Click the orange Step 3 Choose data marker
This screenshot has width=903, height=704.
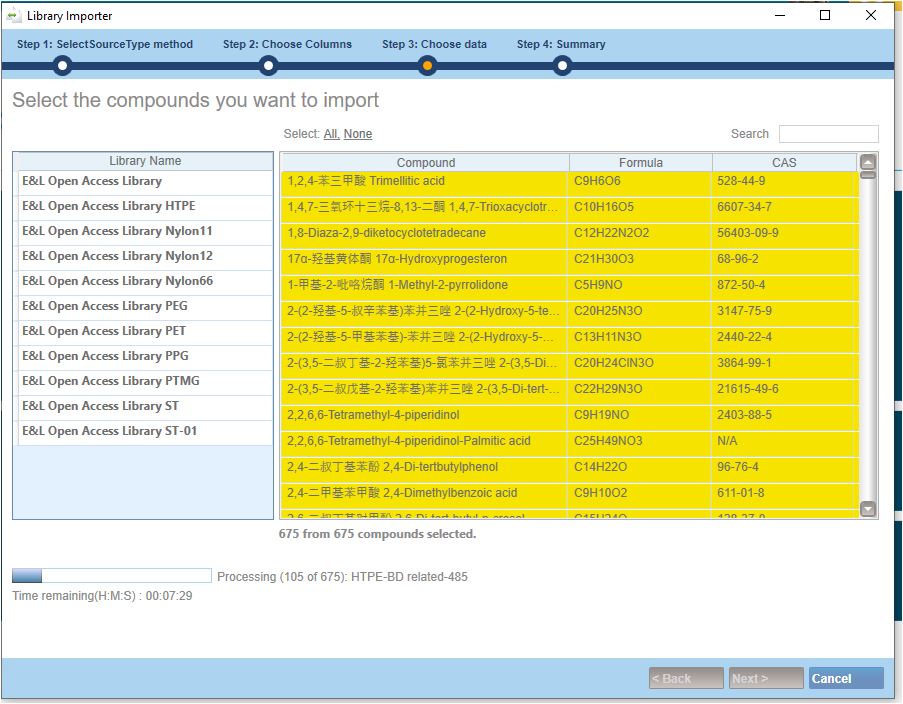427,66
